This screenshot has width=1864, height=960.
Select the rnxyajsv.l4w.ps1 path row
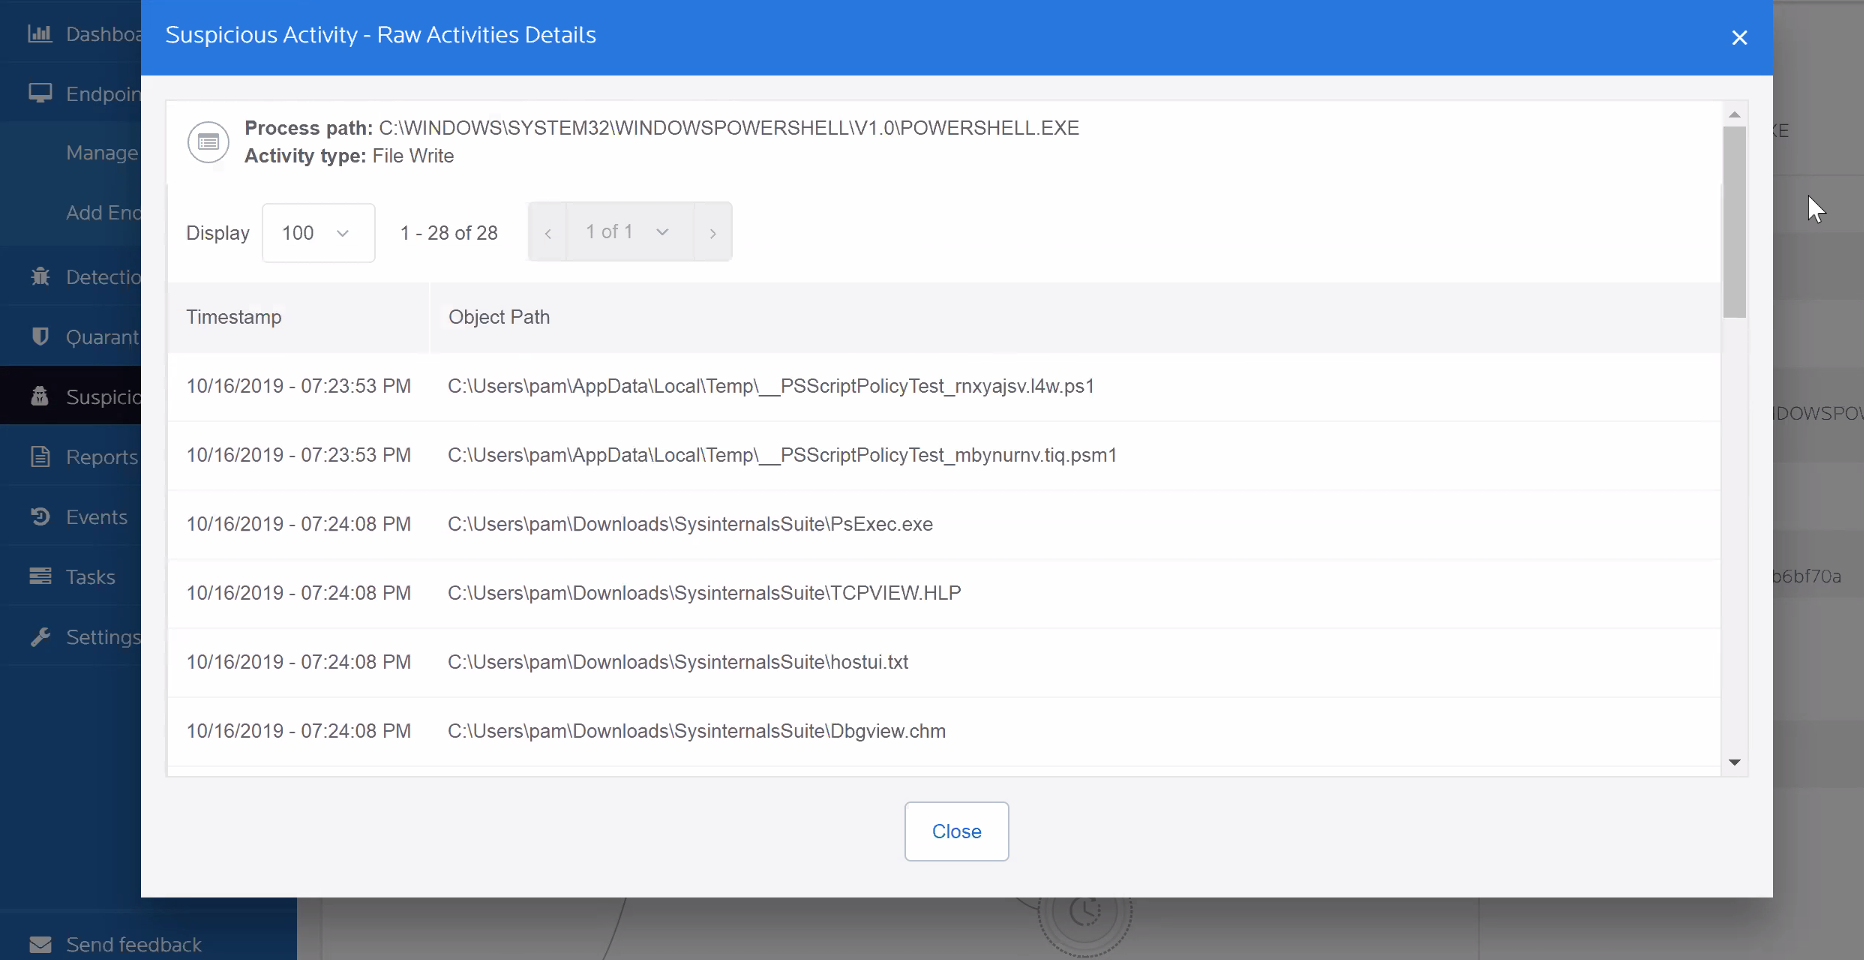[x=943, y=386]
